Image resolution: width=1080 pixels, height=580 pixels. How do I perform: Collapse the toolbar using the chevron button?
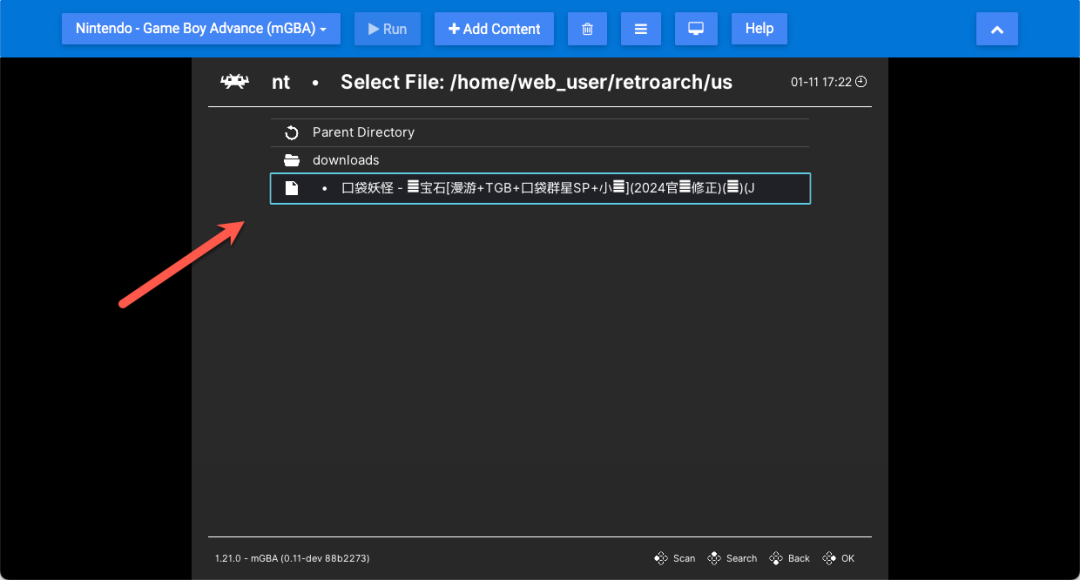coord(996,28)
